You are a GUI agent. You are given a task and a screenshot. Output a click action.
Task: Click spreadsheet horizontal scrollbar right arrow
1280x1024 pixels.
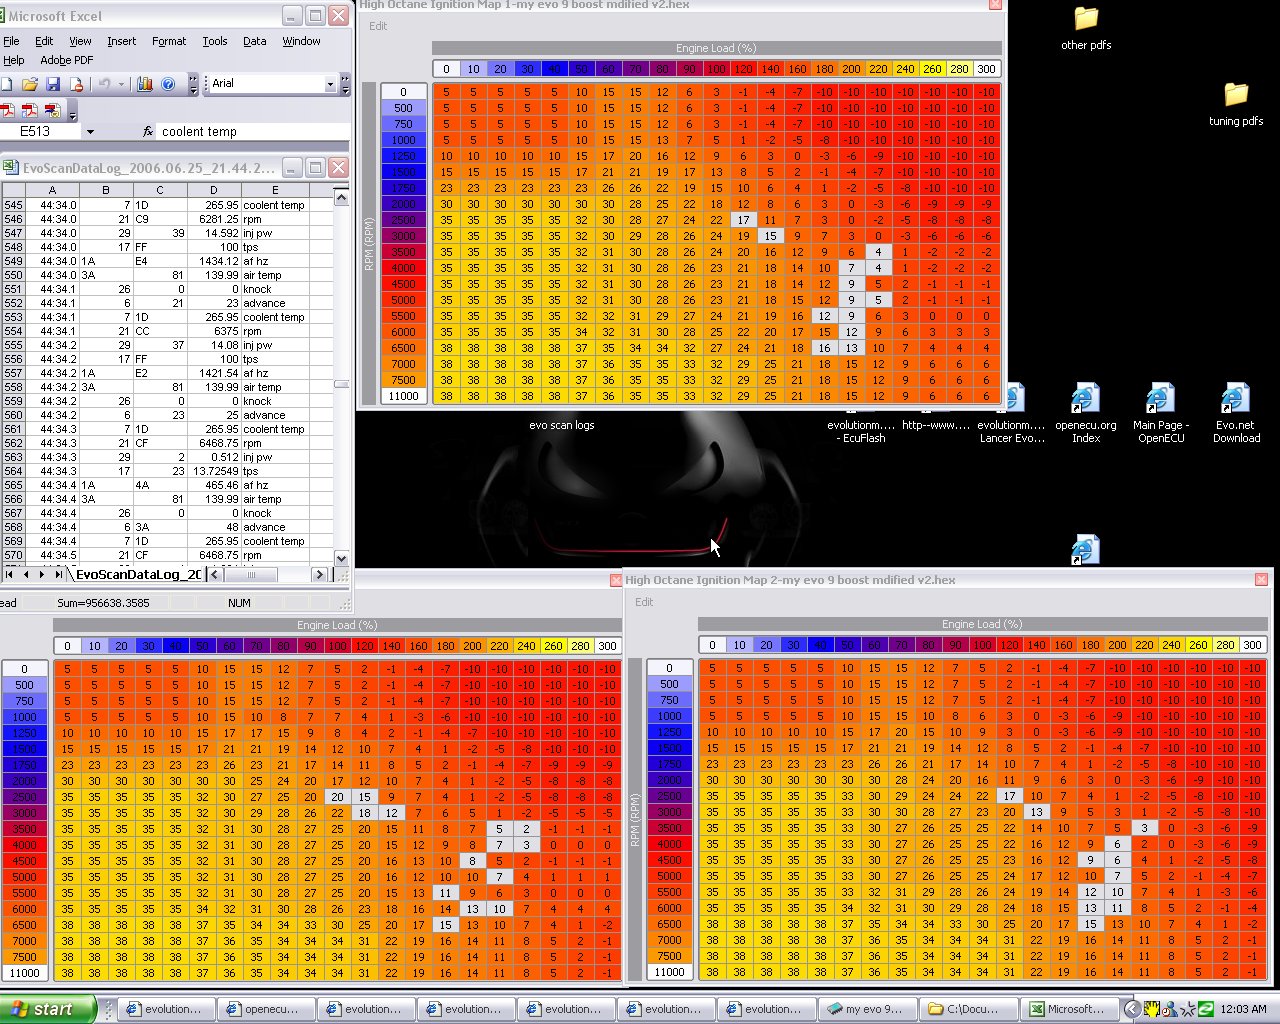(x=319, y=574)
